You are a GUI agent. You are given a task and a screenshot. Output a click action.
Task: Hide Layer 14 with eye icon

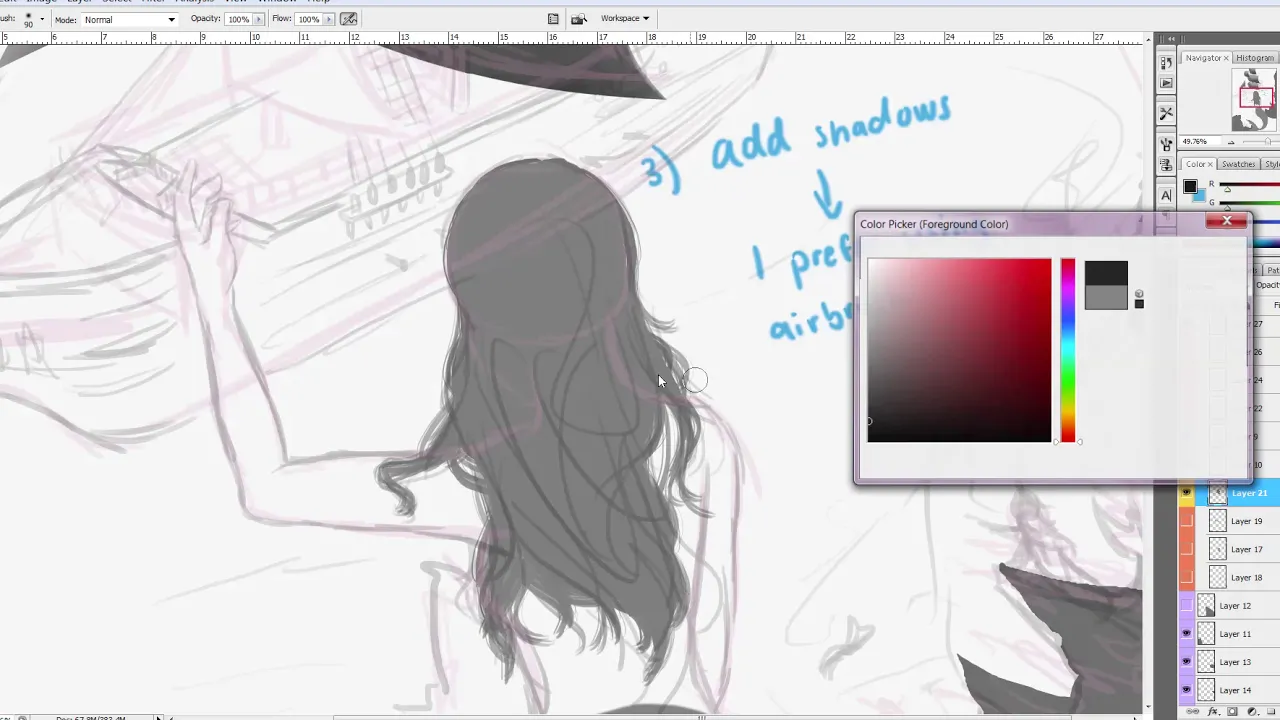coord(1187,689)
